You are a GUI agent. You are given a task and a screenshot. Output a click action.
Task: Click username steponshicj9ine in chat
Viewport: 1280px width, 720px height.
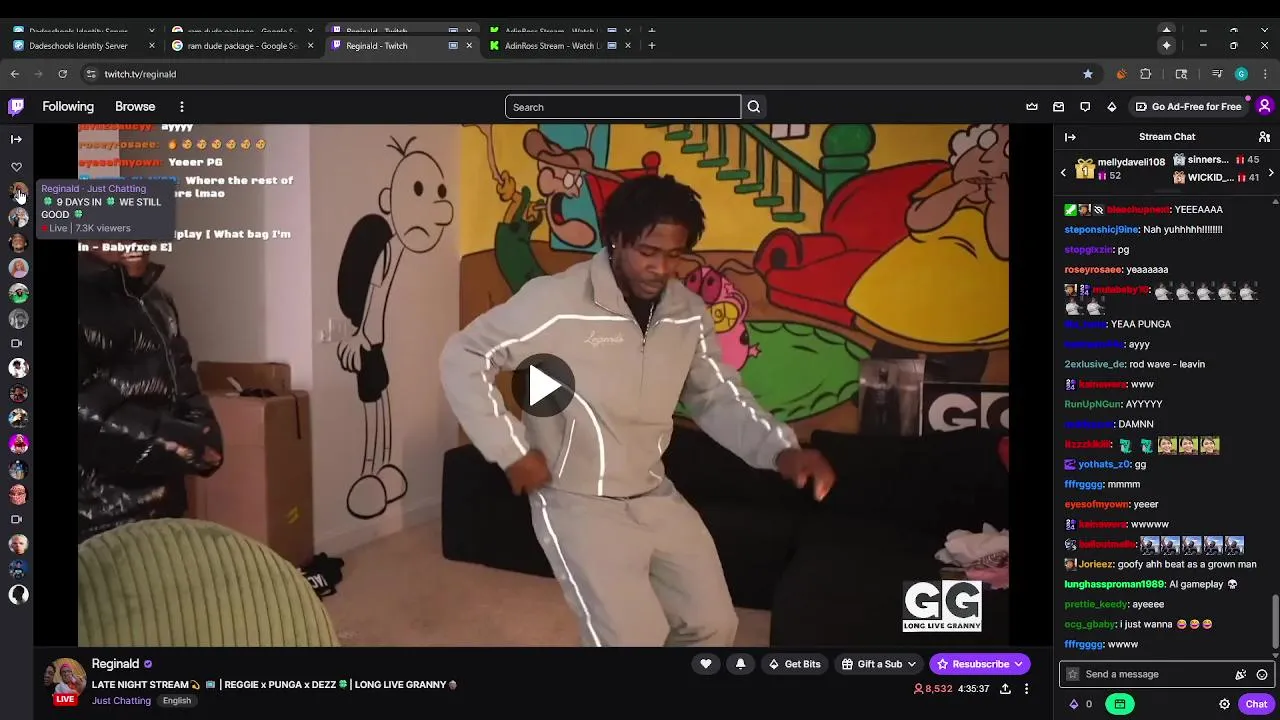[1101, 229]
